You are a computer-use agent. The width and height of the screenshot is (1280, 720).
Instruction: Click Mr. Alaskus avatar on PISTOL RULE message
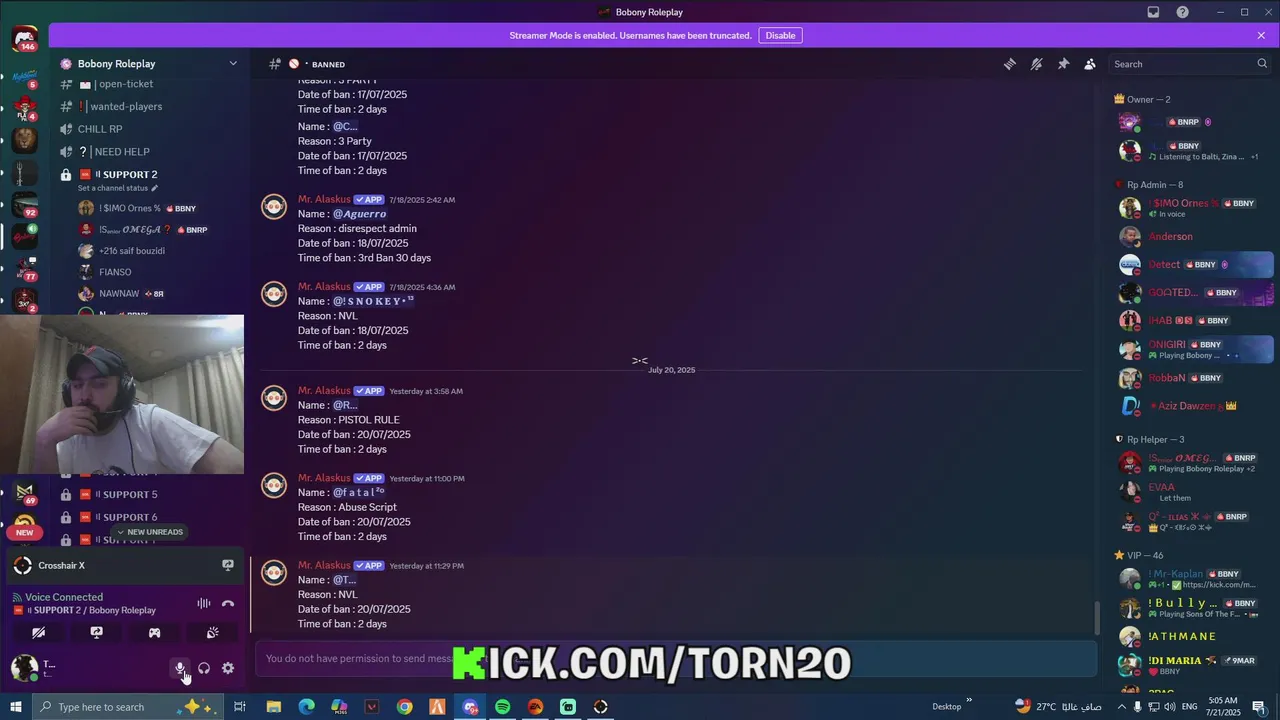point(274,398)
